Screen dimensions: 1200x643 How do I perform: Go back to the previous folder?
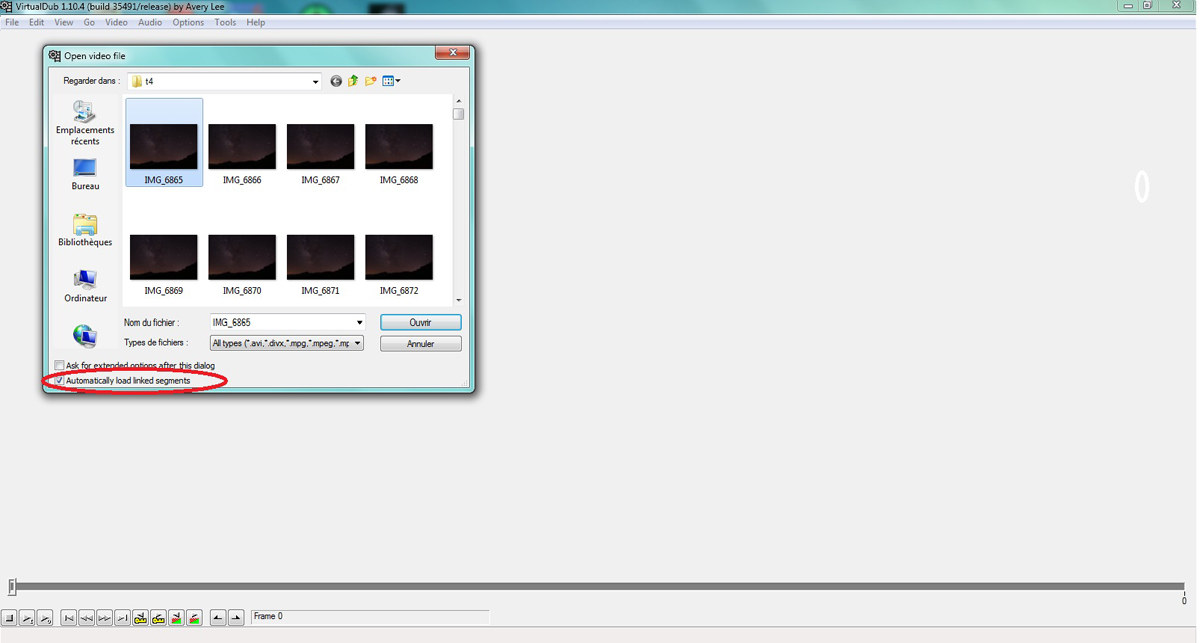(336, 81)
